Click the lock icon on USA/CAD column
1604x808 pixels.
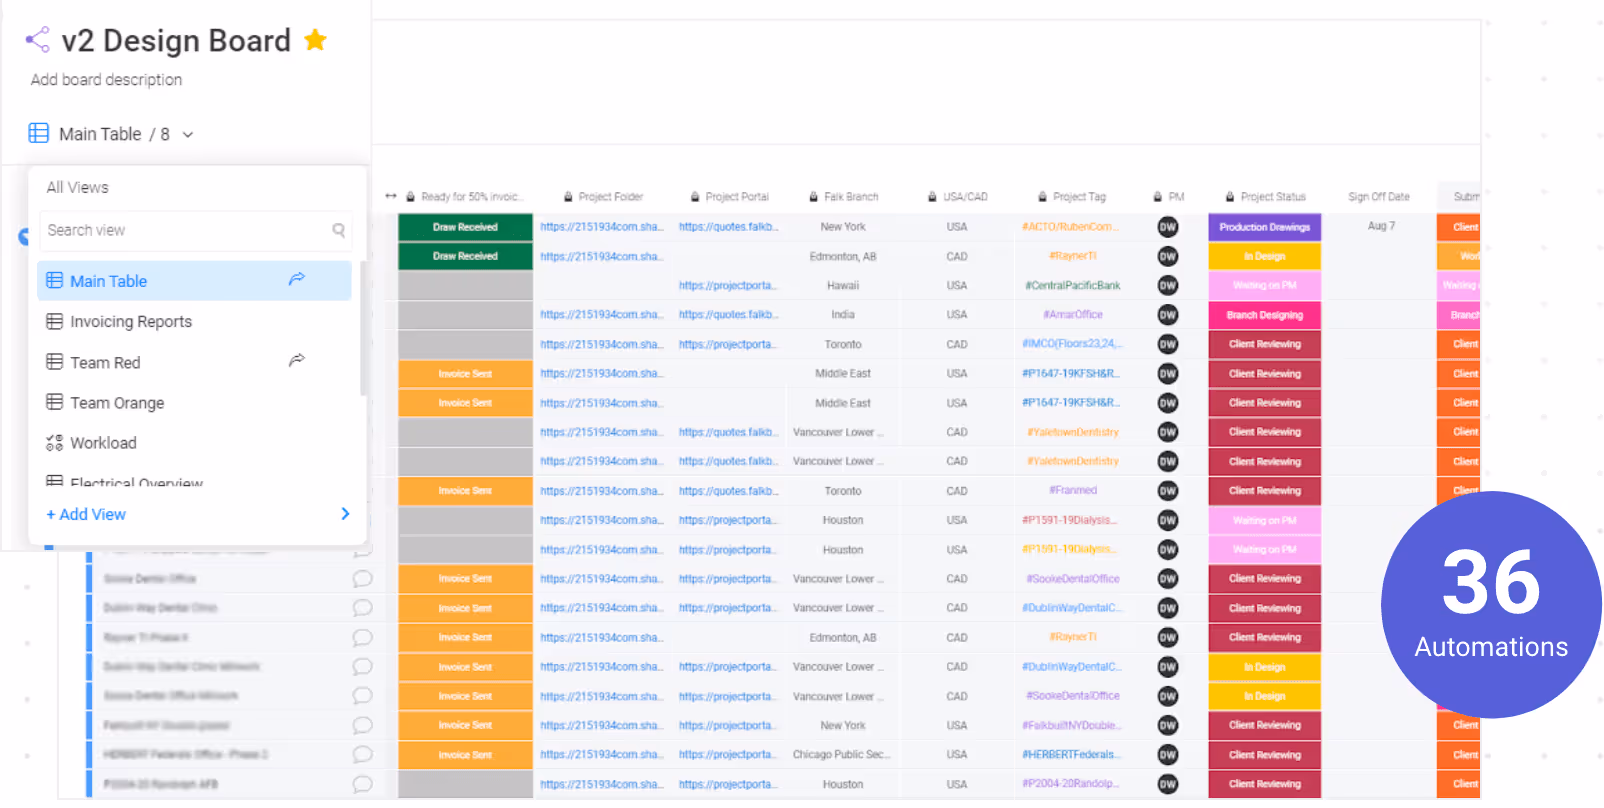click(932, 197)
